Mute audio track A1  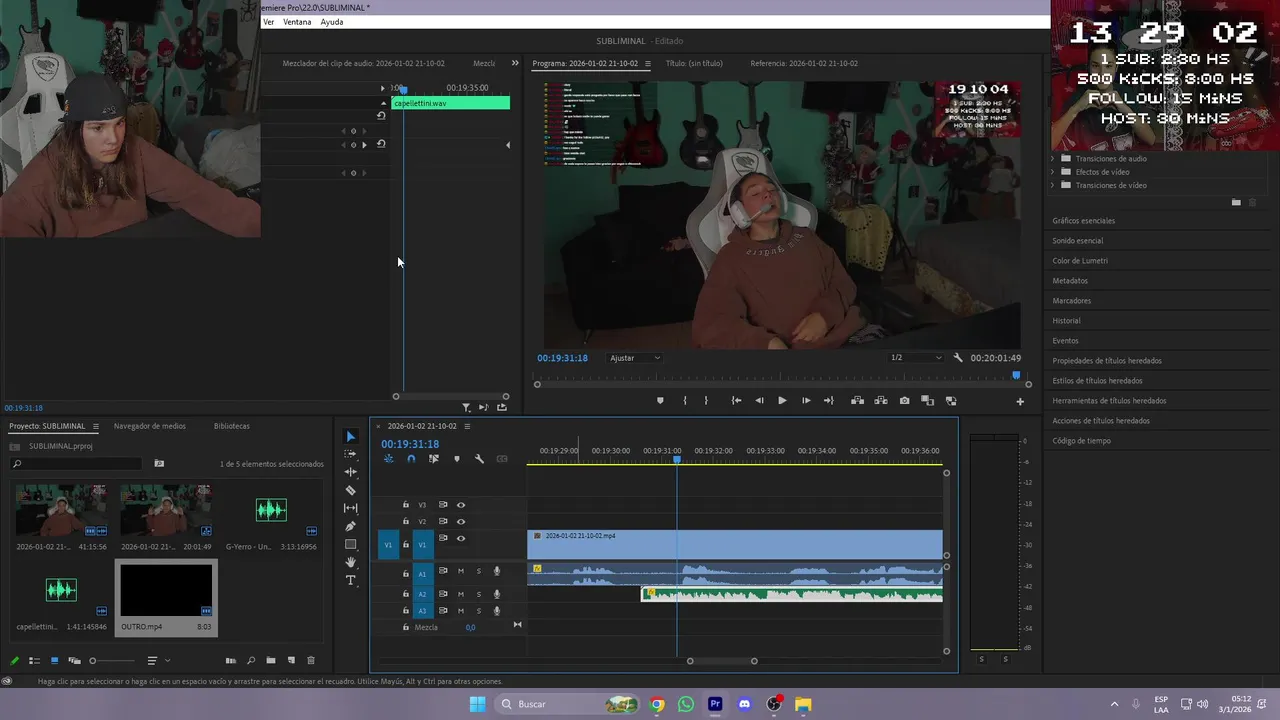coord(461,571)
